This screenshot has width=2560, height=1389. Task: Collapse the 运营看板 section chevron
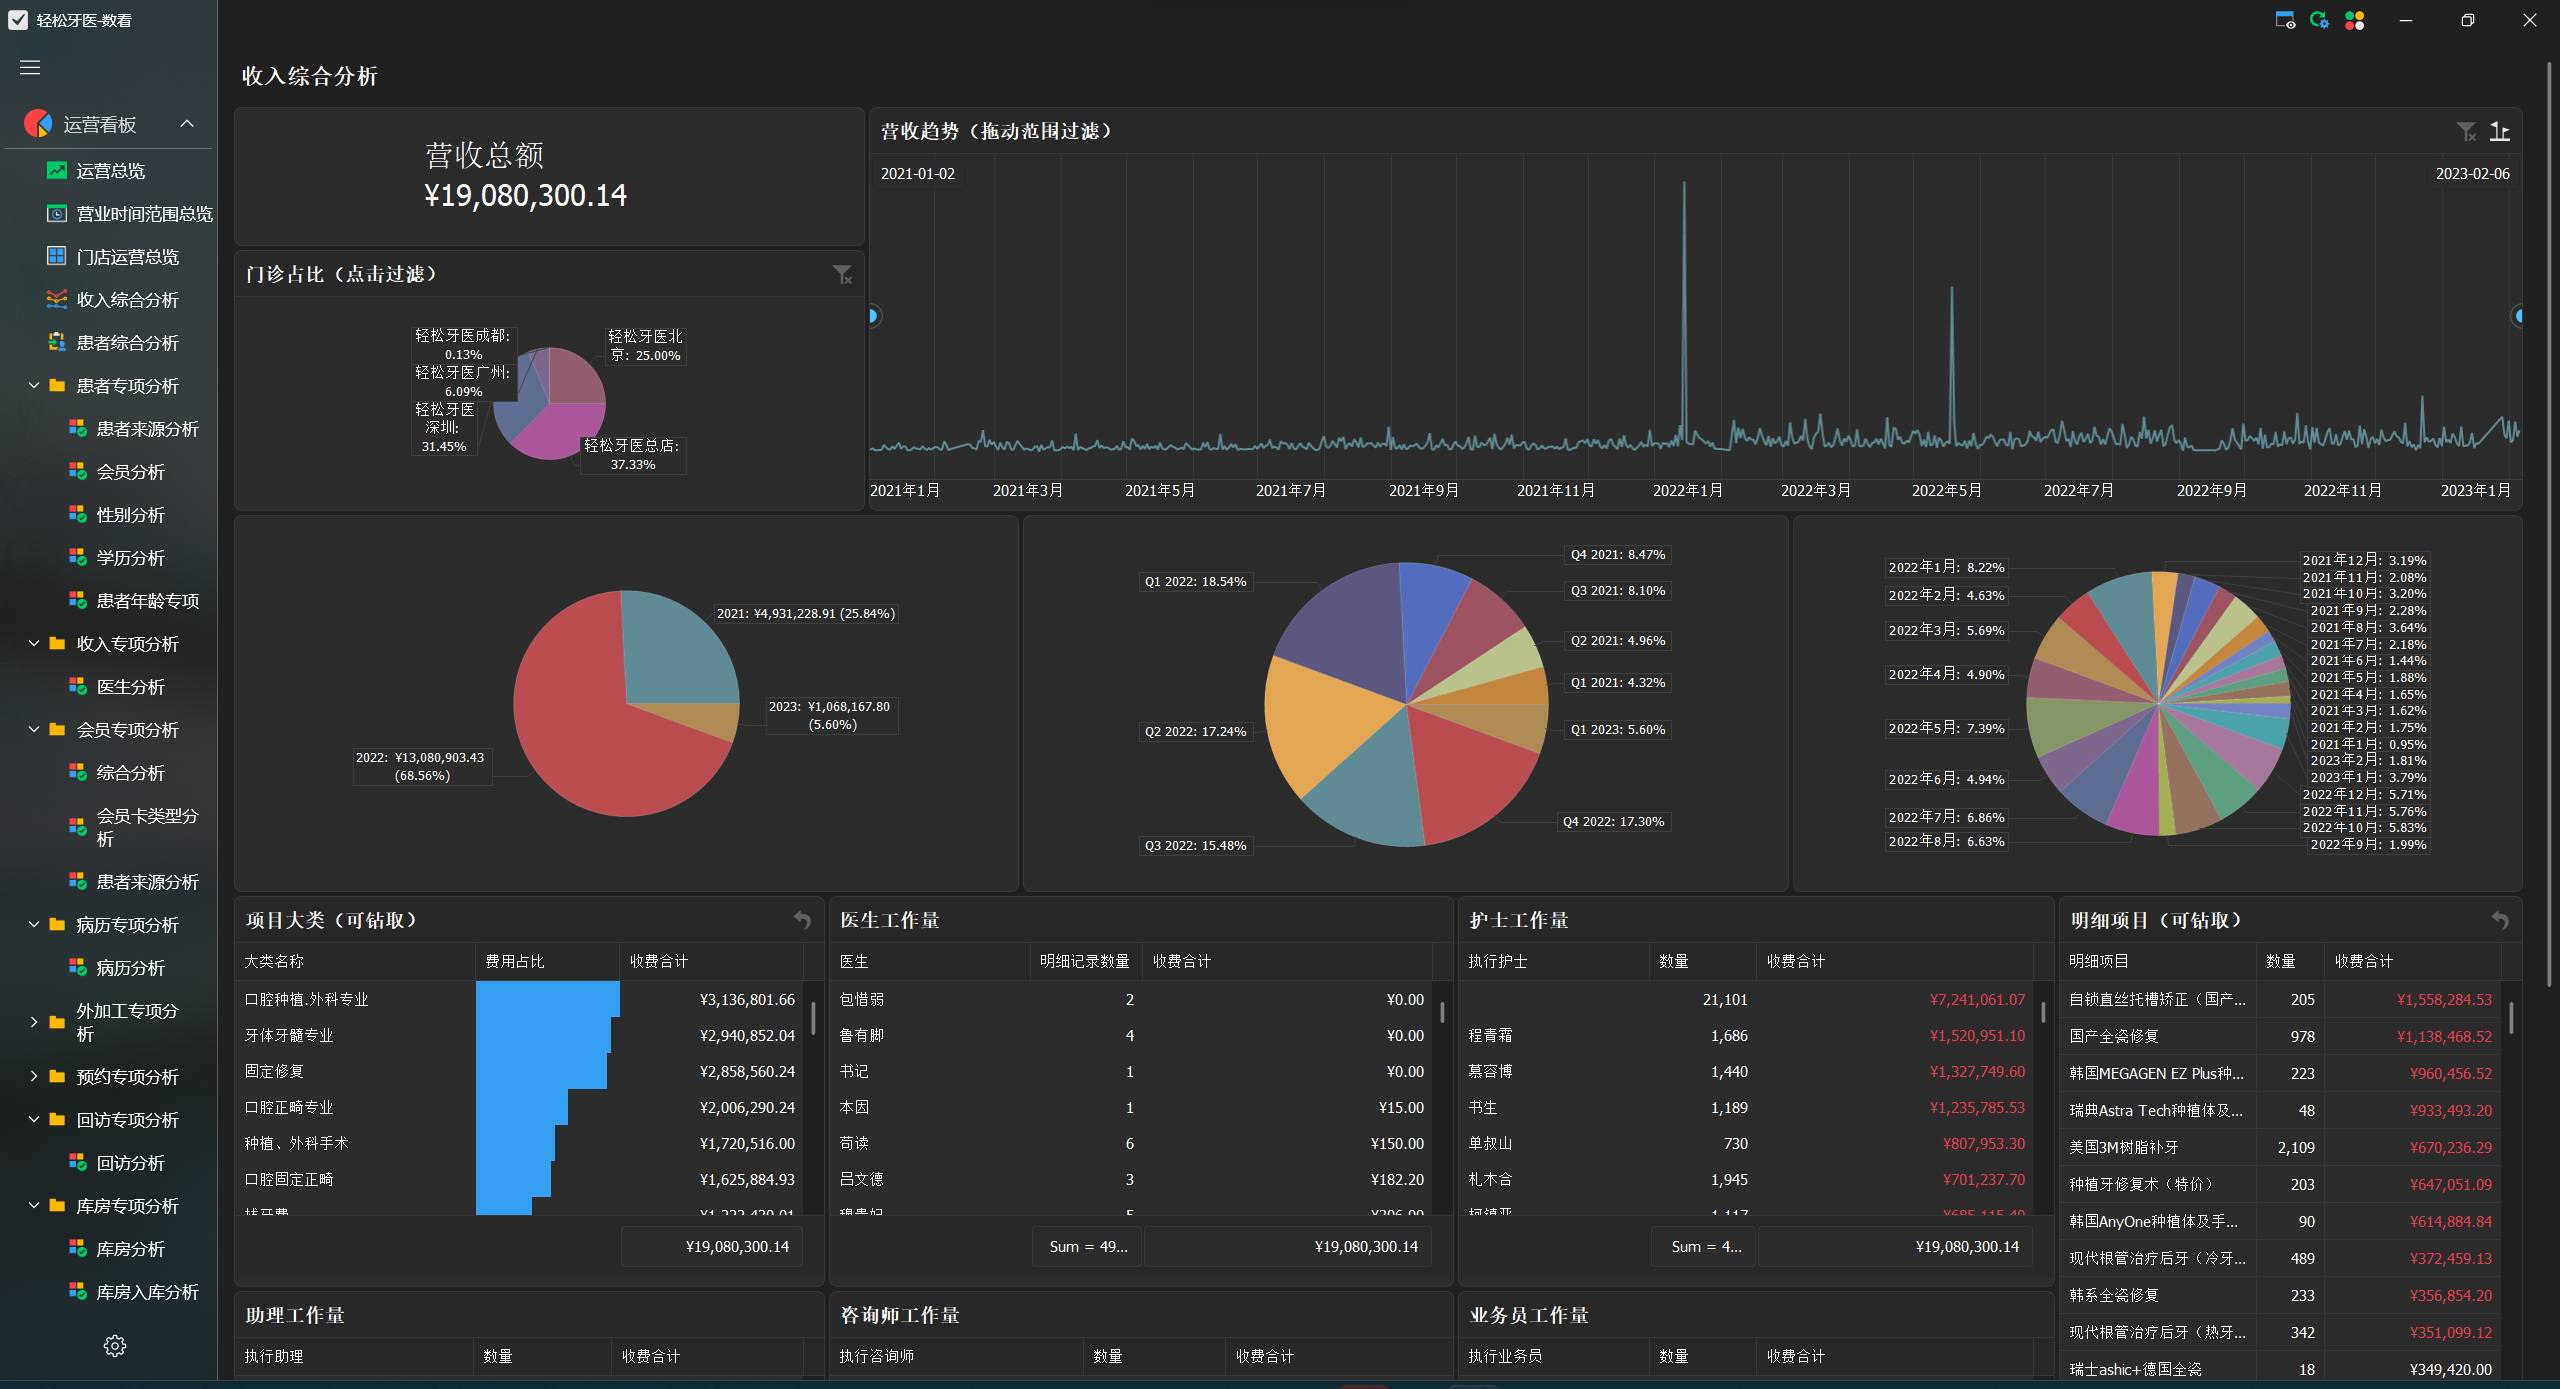187,124
